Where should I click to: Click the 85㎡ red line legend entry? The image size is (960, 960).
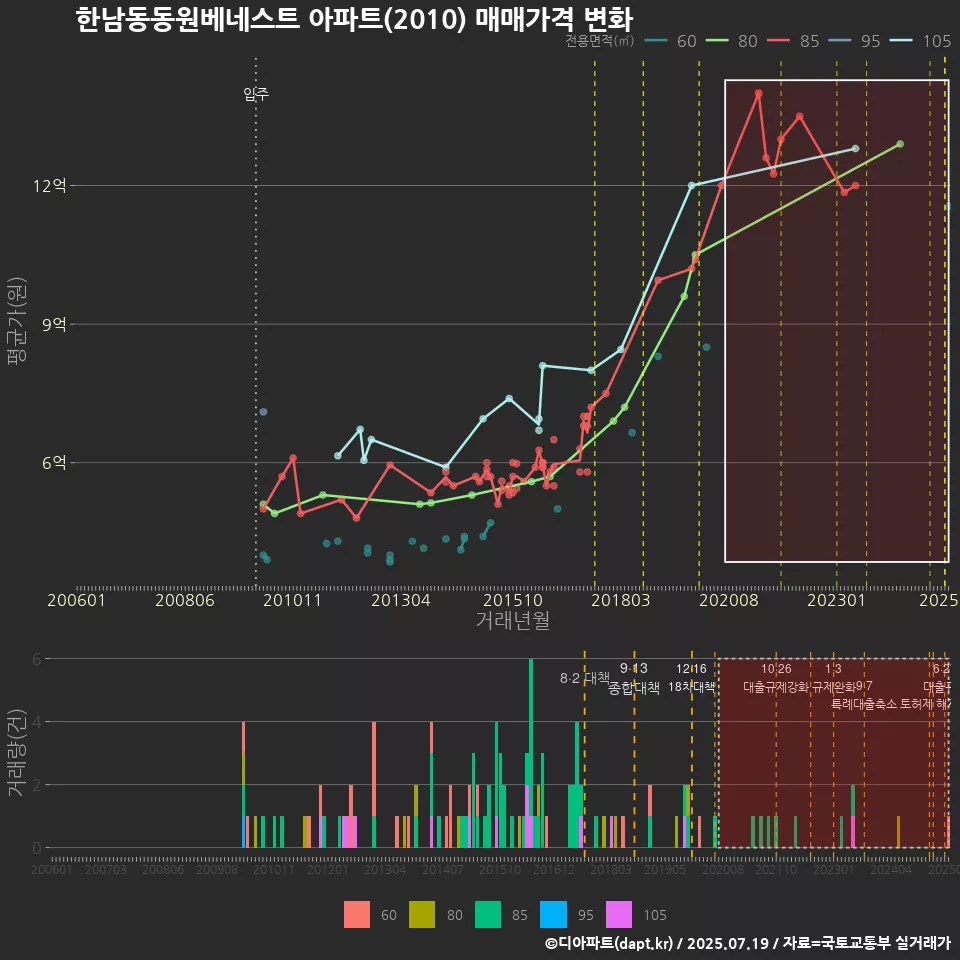(x=793, y=41)
